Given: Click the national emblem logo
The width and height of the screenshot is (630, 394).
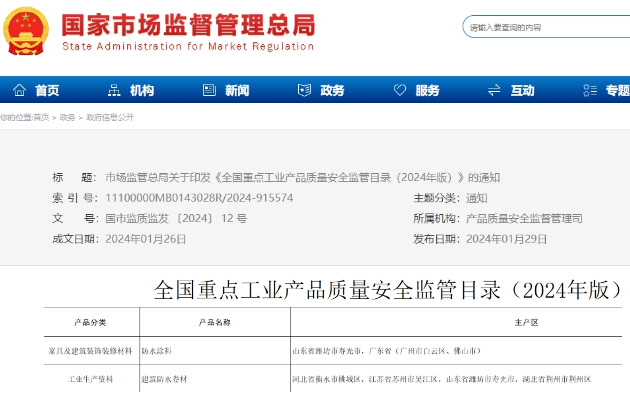Looking at the screenshot, I should click(x=26, y=31).
